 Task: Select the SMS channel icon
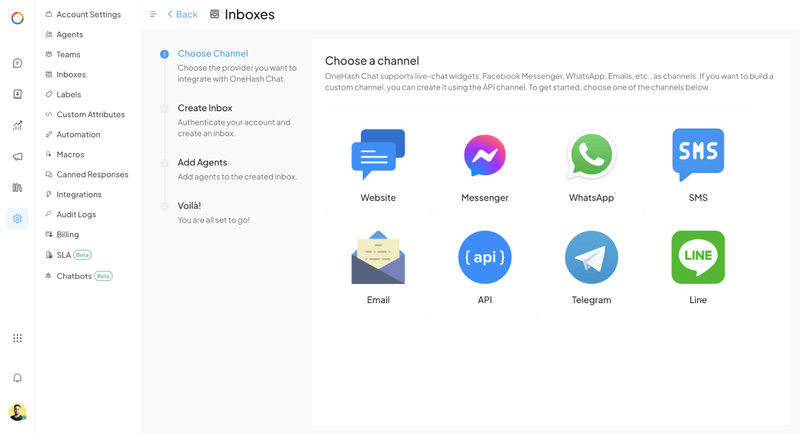coord(698,155)
